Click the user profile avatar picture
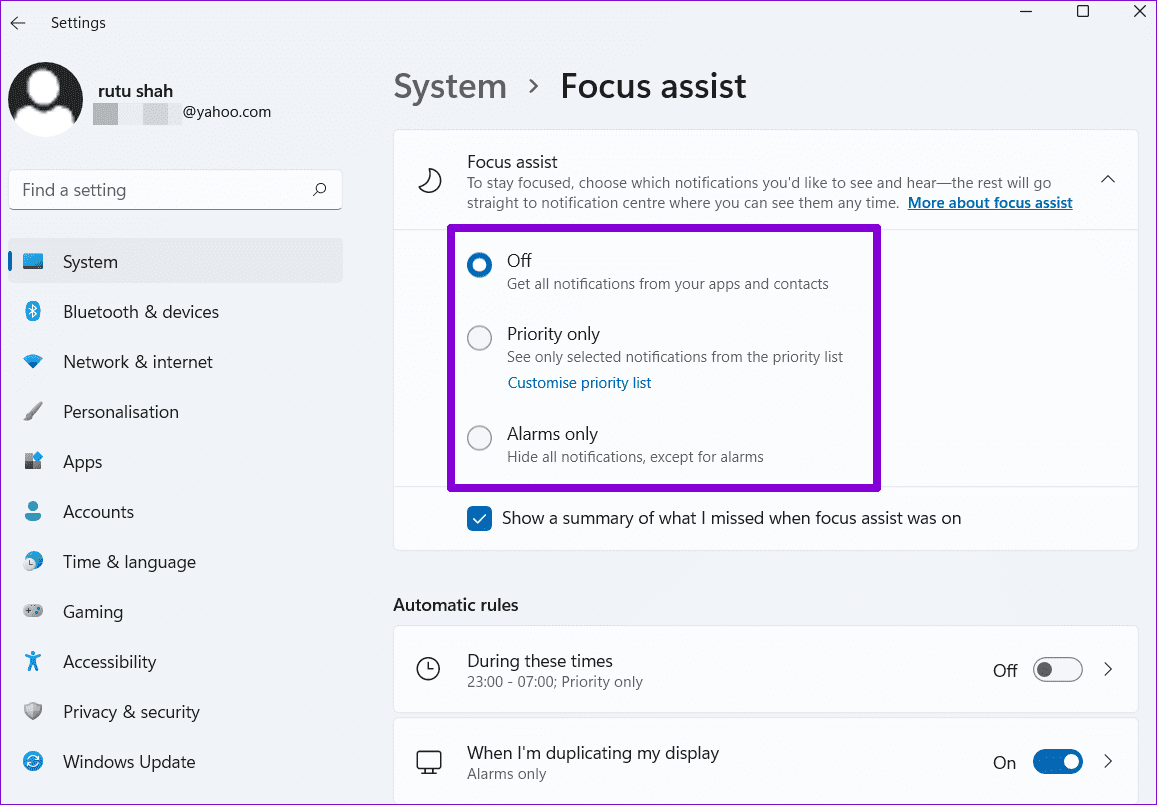The height and width of the screenshot is (805, 1157). (x=46, y=99)
